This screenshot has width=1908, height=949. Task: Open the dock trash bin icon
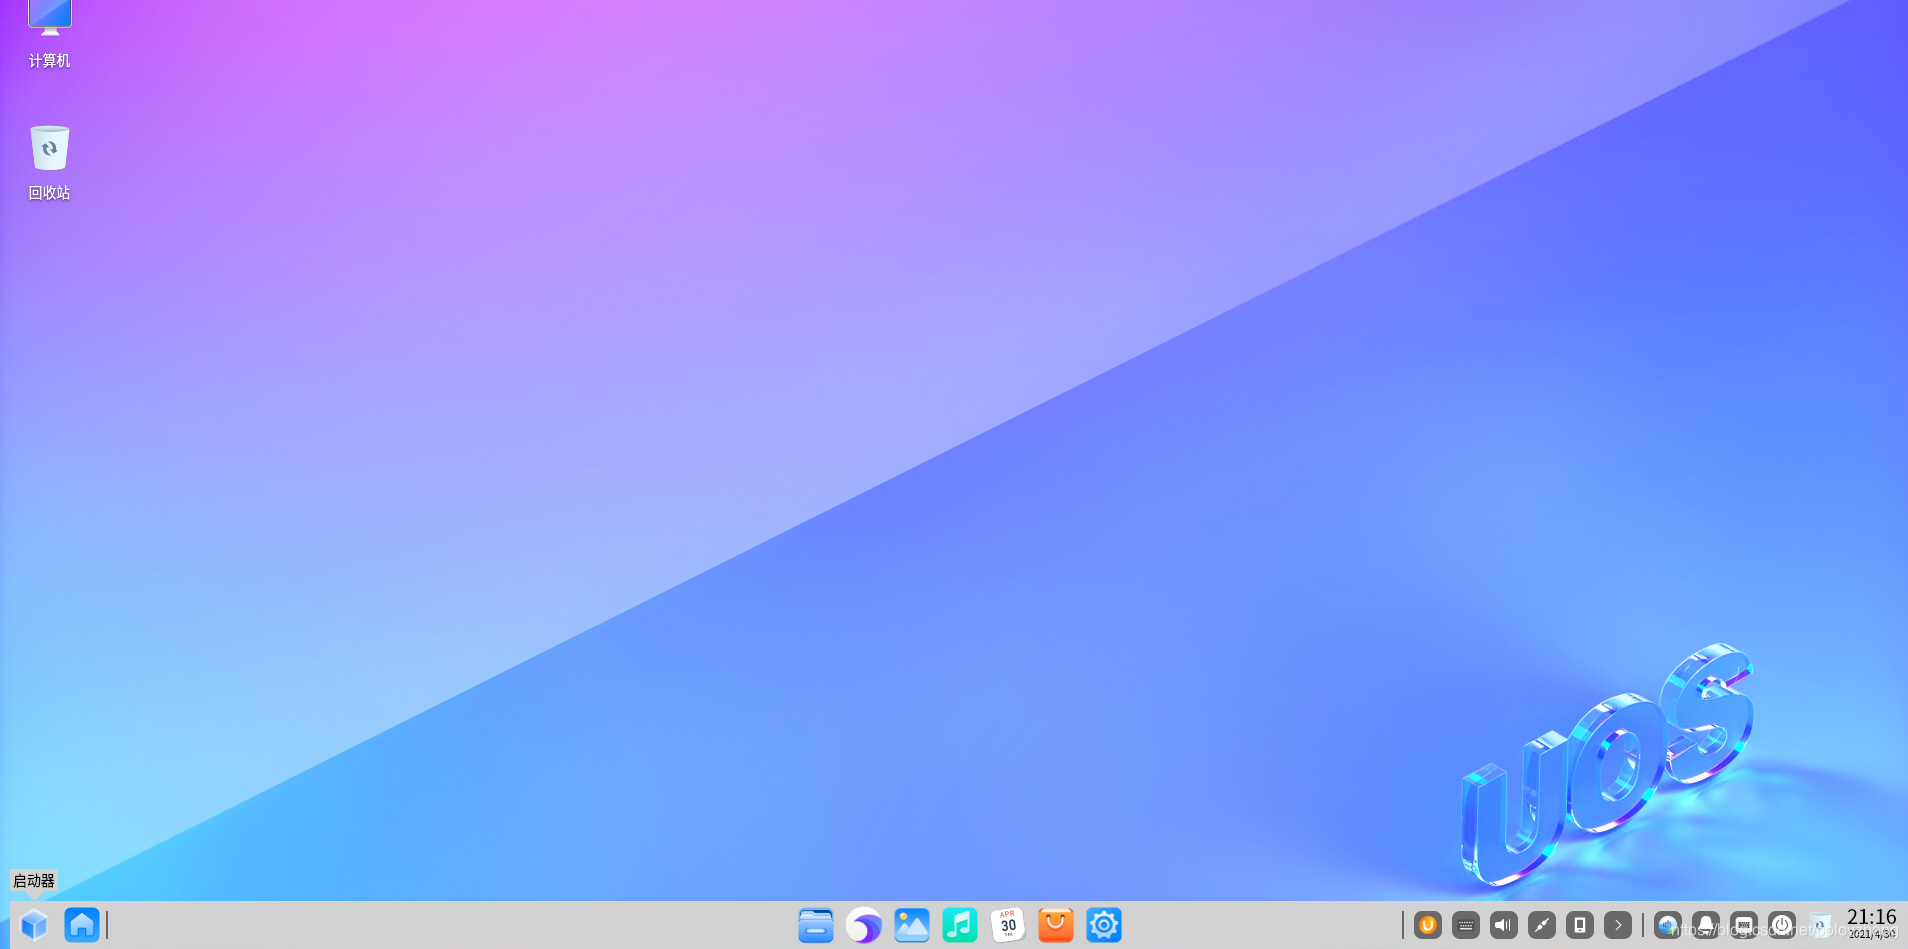1820,925
